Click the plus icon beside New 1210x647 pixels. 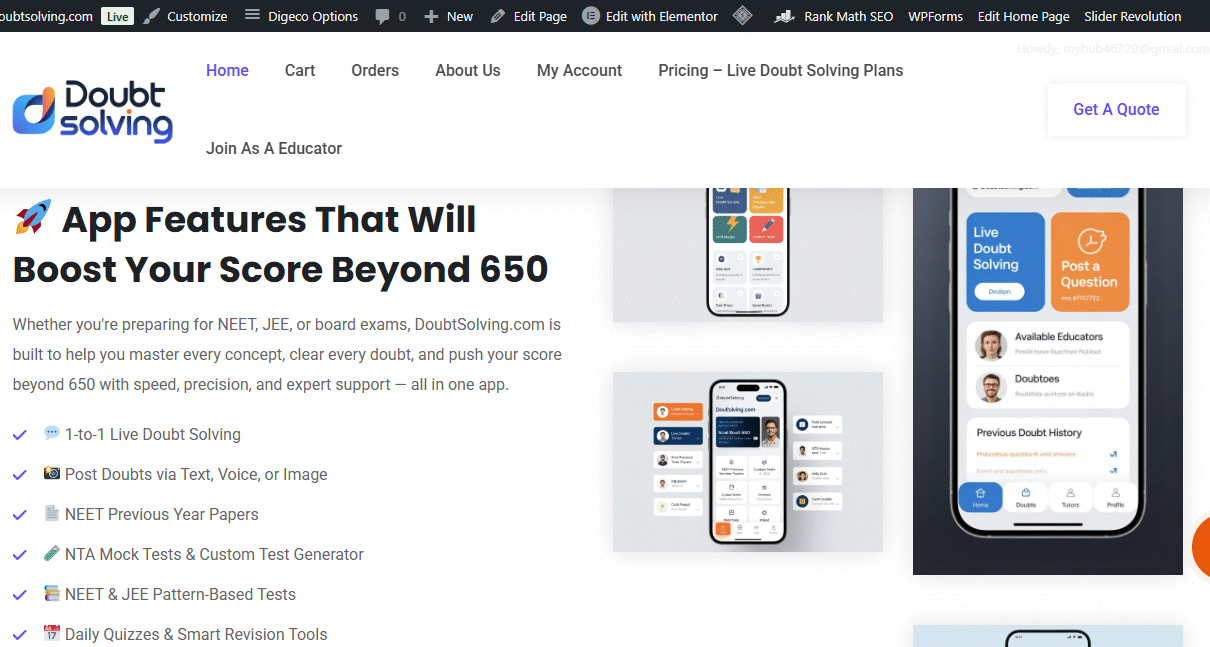(431, 16)
